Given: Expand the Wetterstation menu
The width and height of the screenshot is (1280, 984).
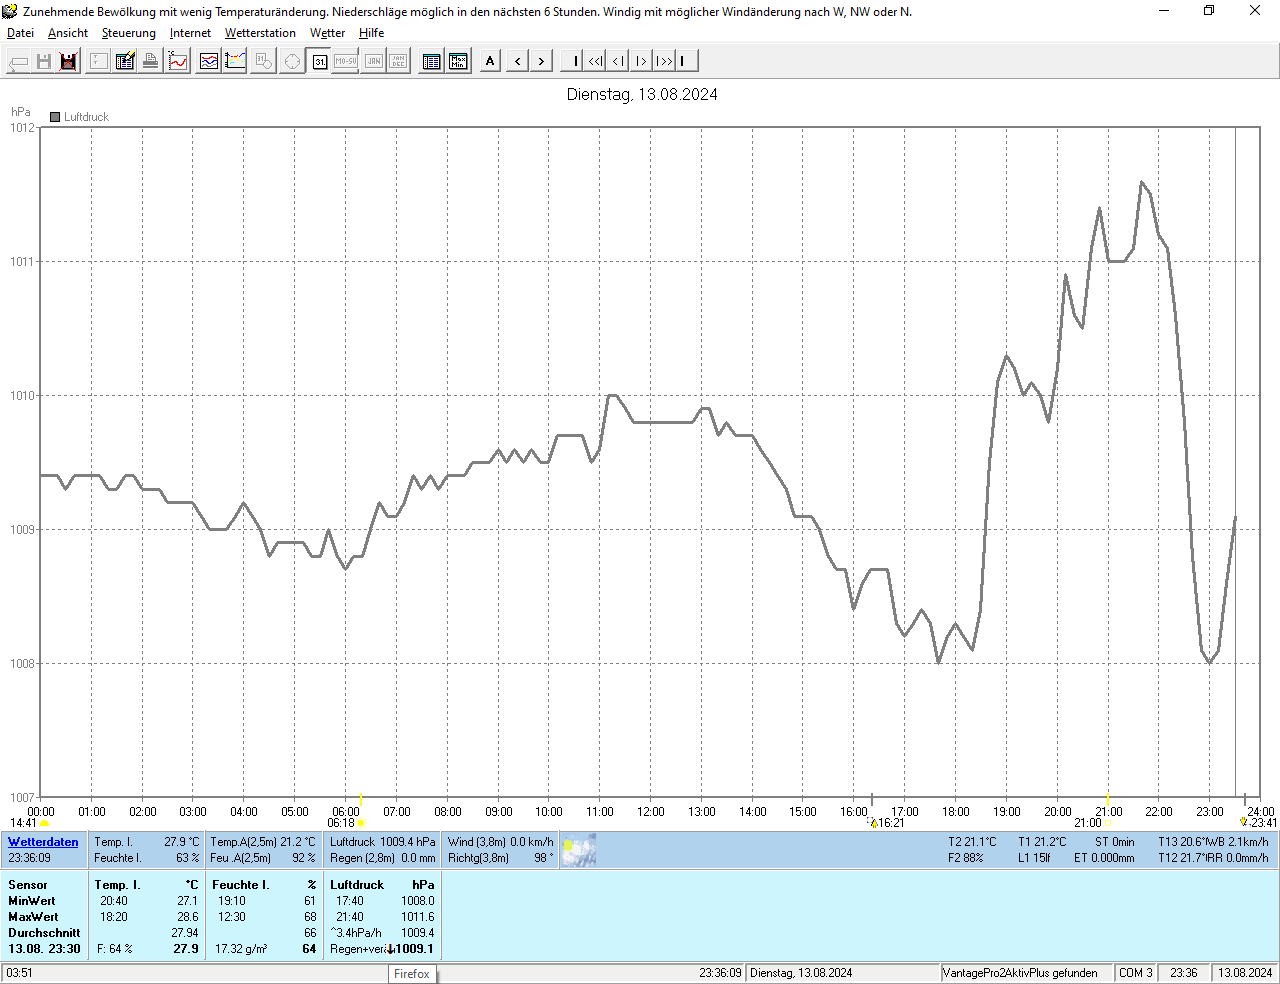Looking at the screenshot, I should coord(260,33).
